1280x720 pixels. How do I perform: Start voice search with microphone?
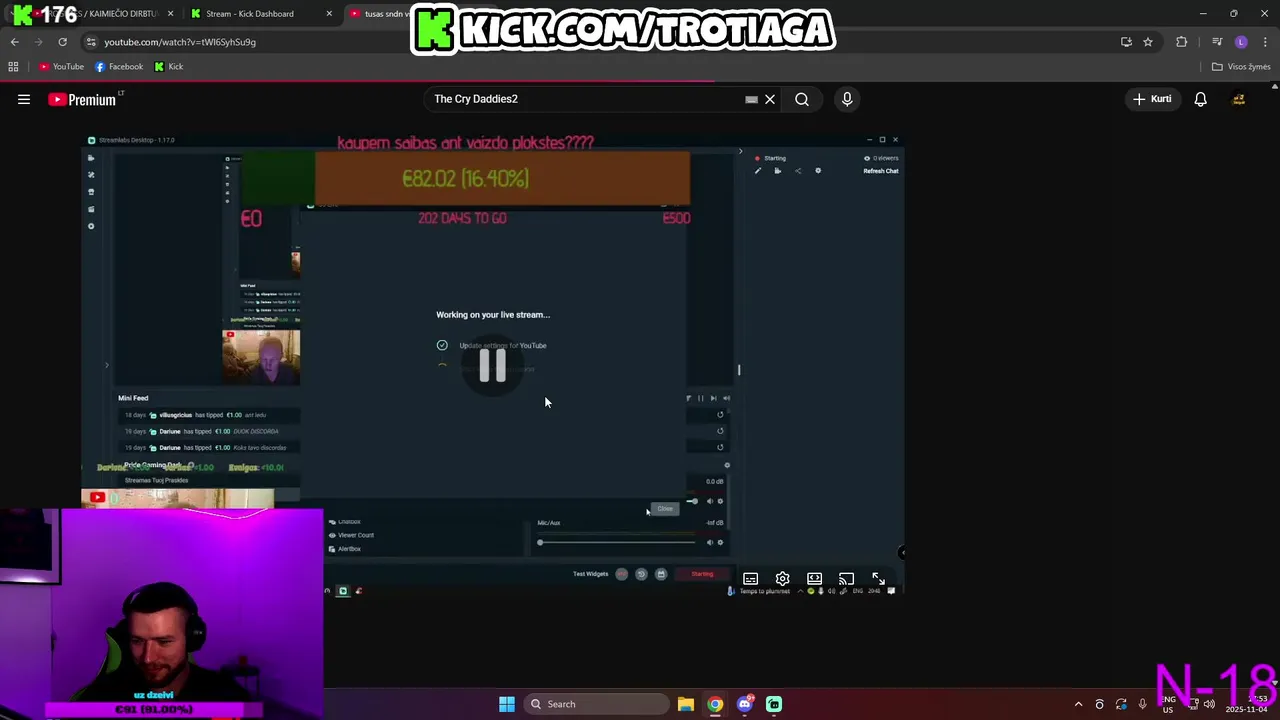pyautogui.click(x=847, y=99)
